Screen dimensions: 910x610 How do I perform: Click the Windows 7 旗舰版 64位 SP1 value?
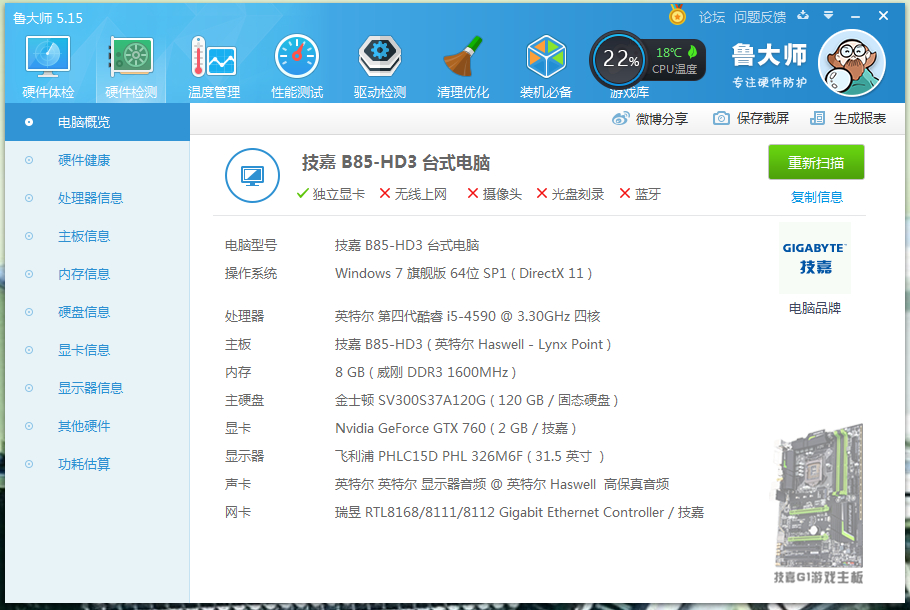463,273
